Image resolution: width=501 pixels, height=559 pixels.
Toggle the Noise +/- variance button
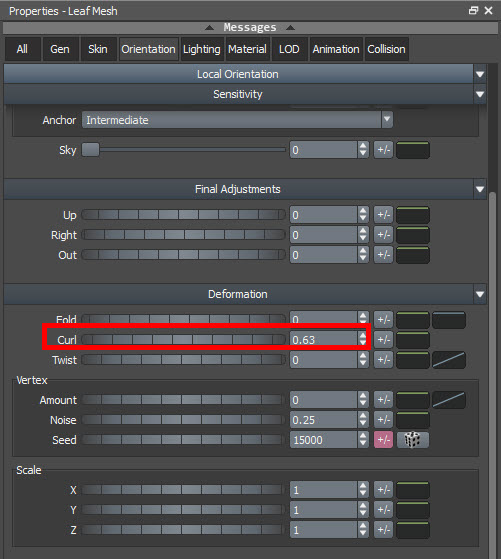383,420
